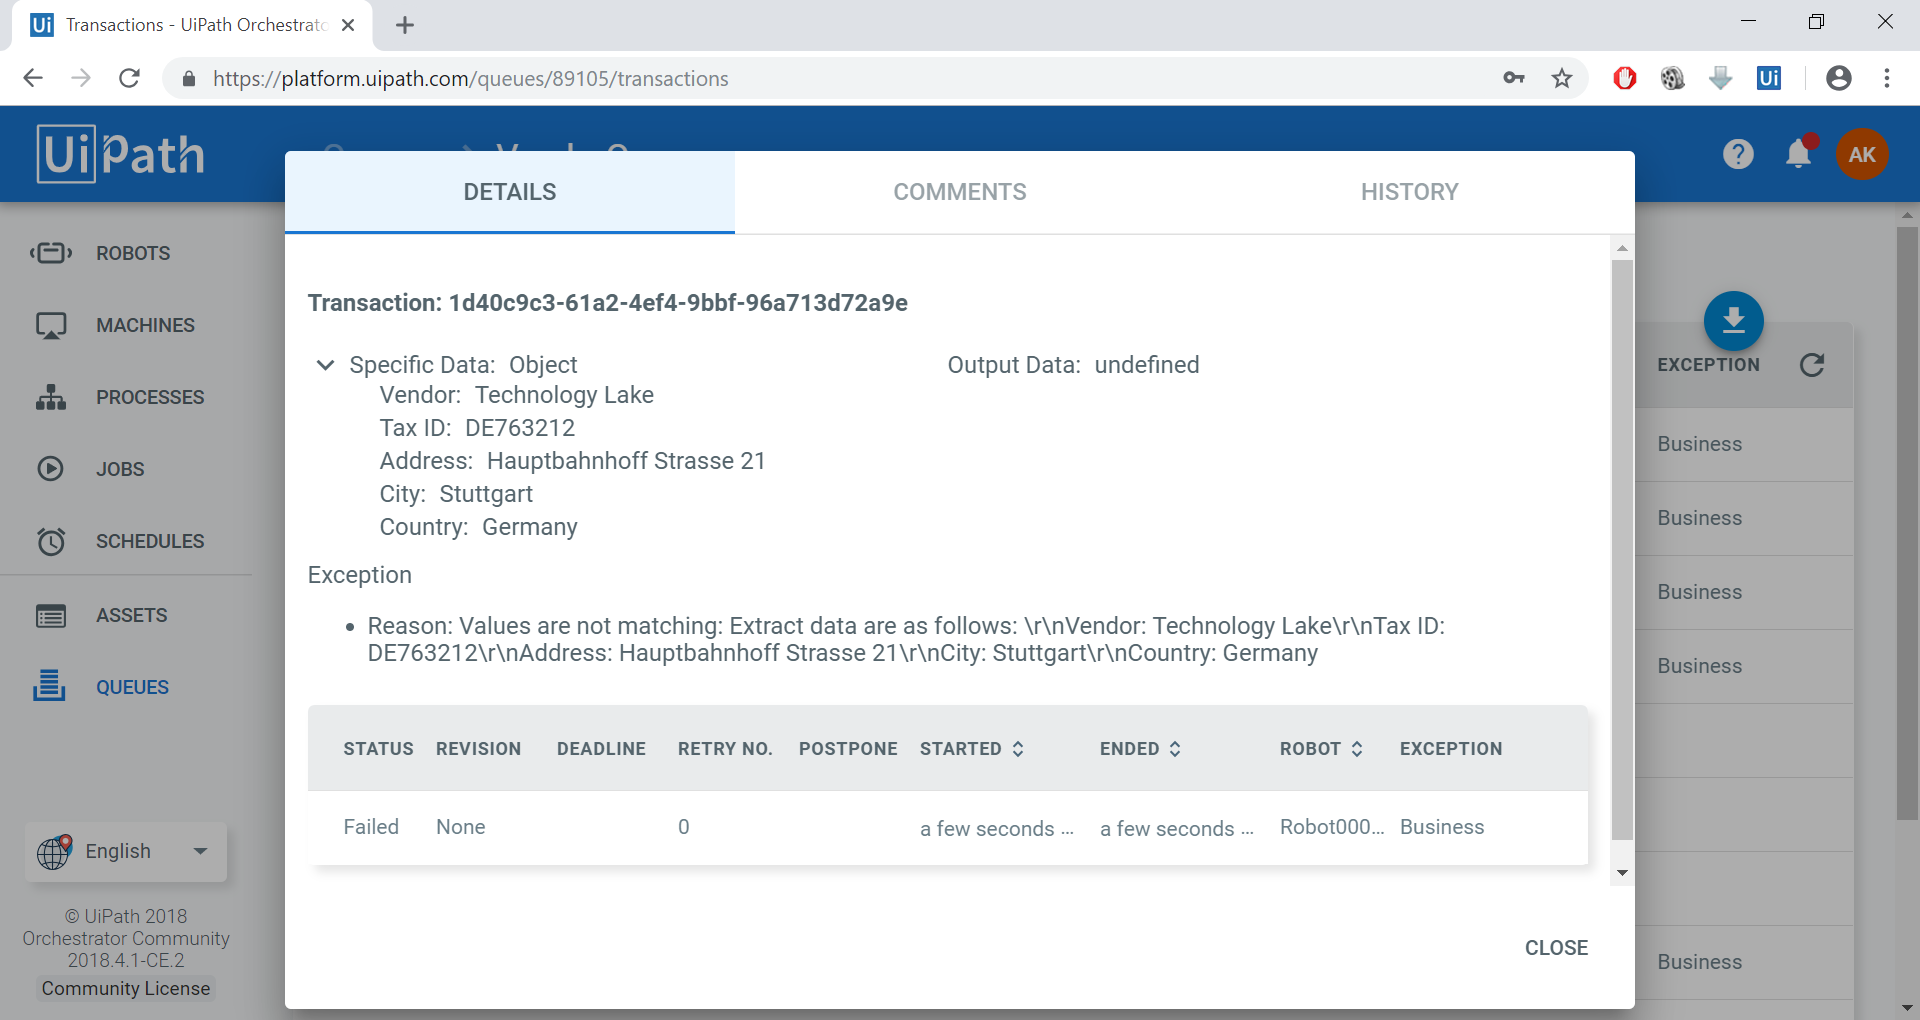1920x1020 pixels.
Task: Close the Transactions browser tab
Action: (348, 25)
